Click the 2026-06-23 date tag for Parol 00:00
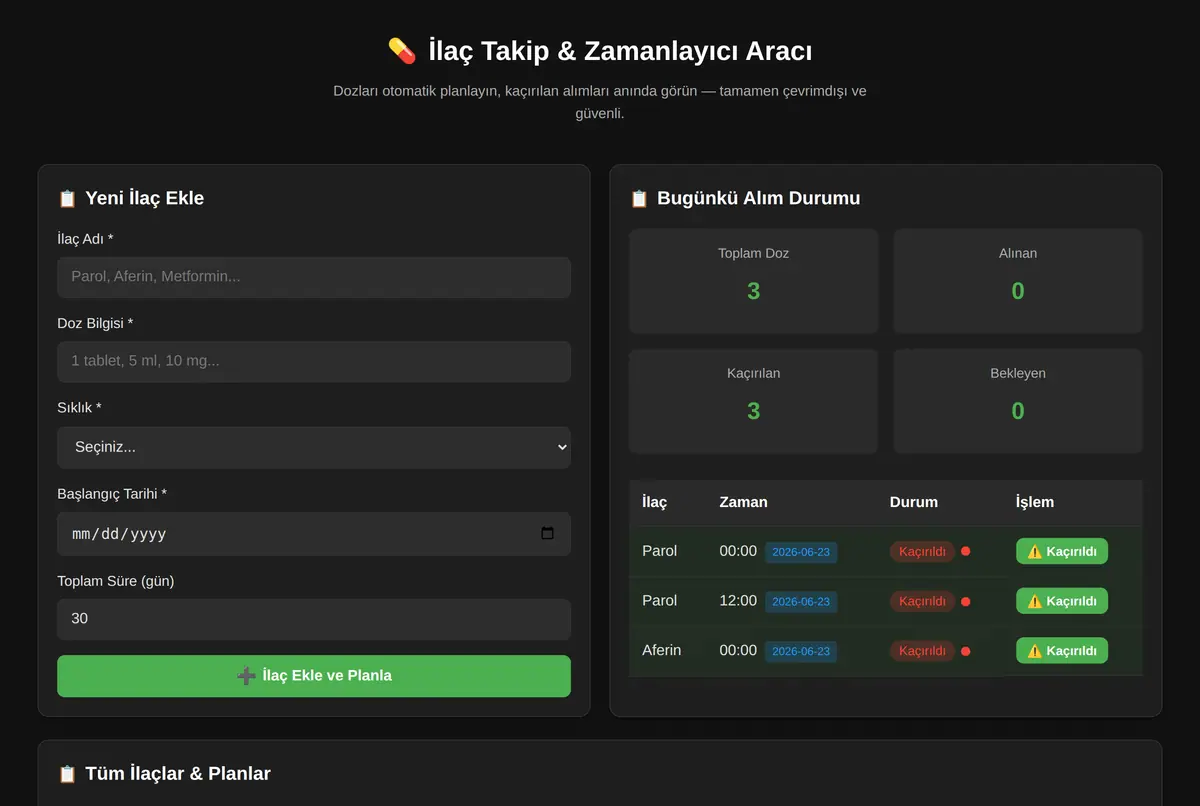The height and width of the screenshot is (806, 1200). (x=801, y=552)
